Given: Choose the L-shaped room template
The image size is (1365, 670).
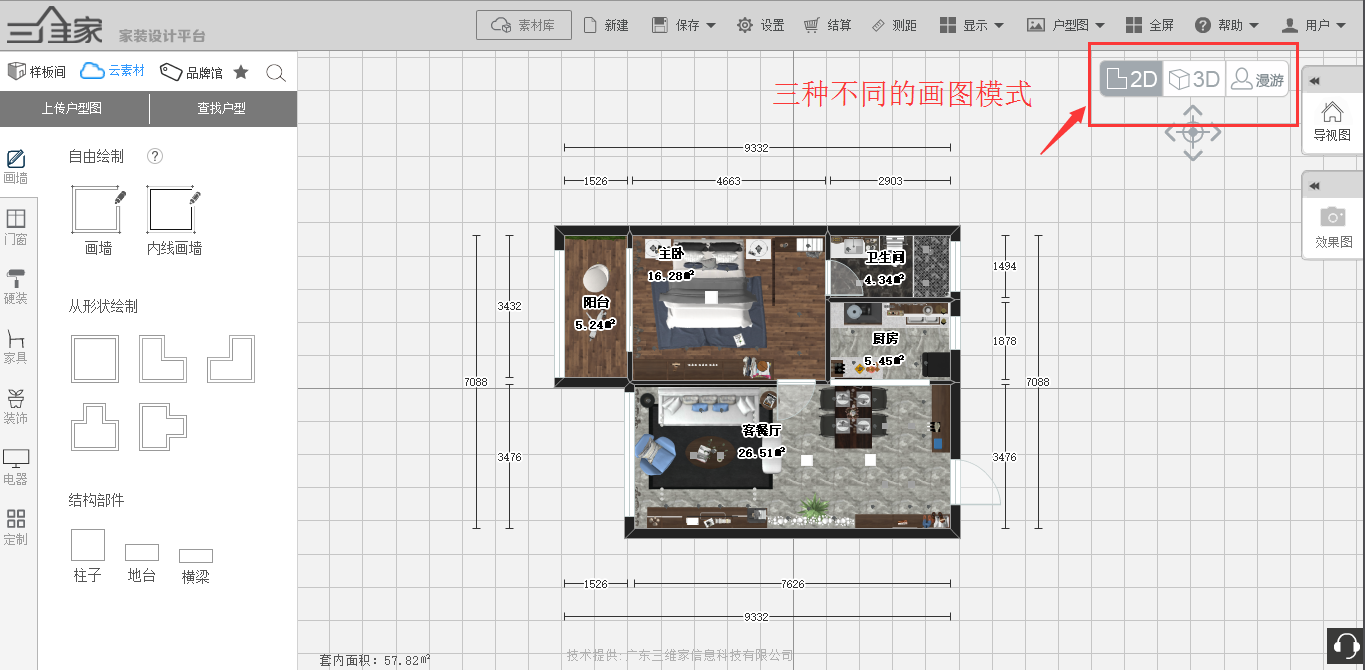Looking at the screenshot, I should click(162, 359).
